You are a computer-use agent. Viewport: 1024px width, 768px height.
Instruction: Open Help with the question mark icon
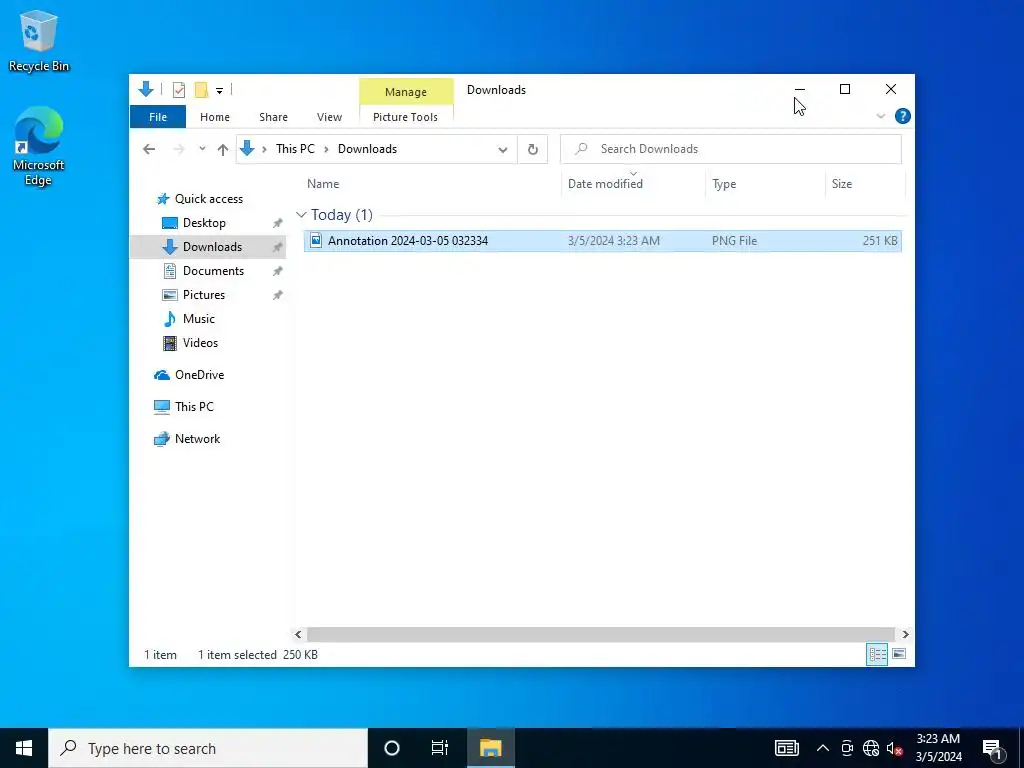(x=903, y=116)
